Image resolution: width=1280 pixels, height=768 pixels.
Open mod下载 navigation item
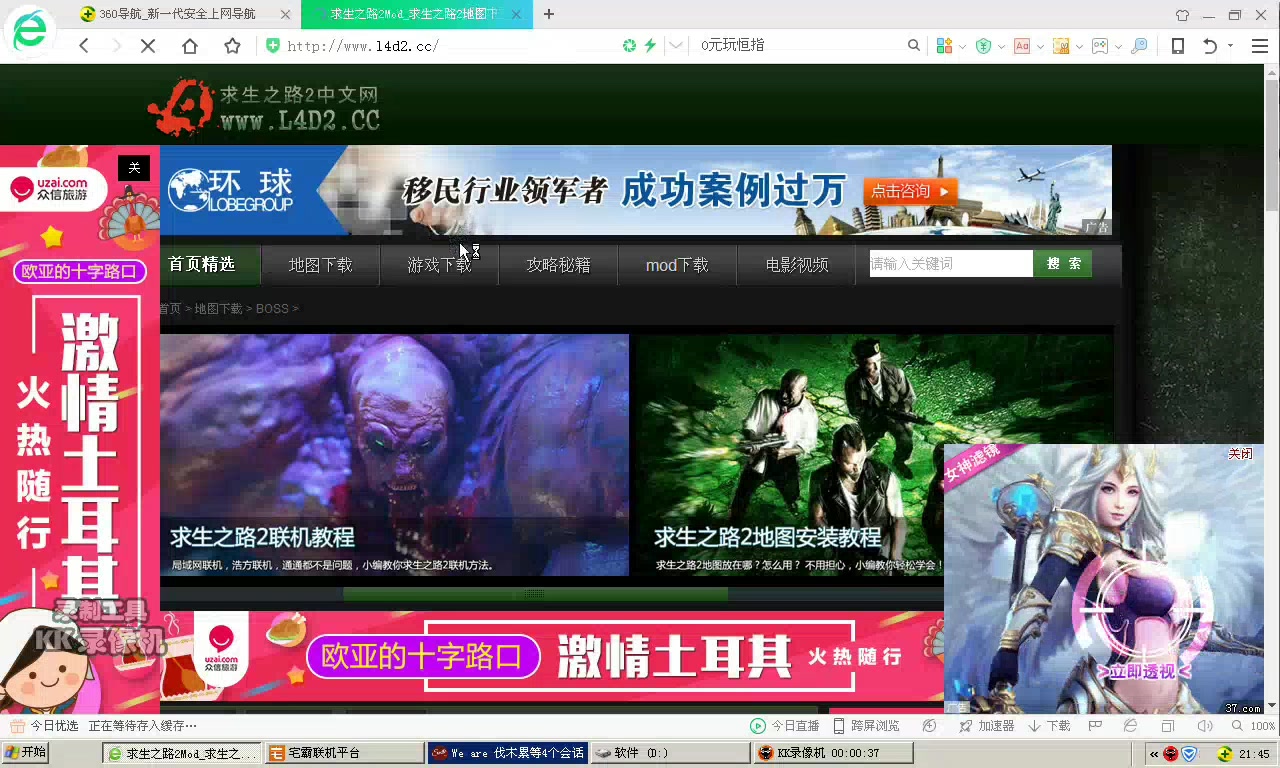click(x=677, y=265)
